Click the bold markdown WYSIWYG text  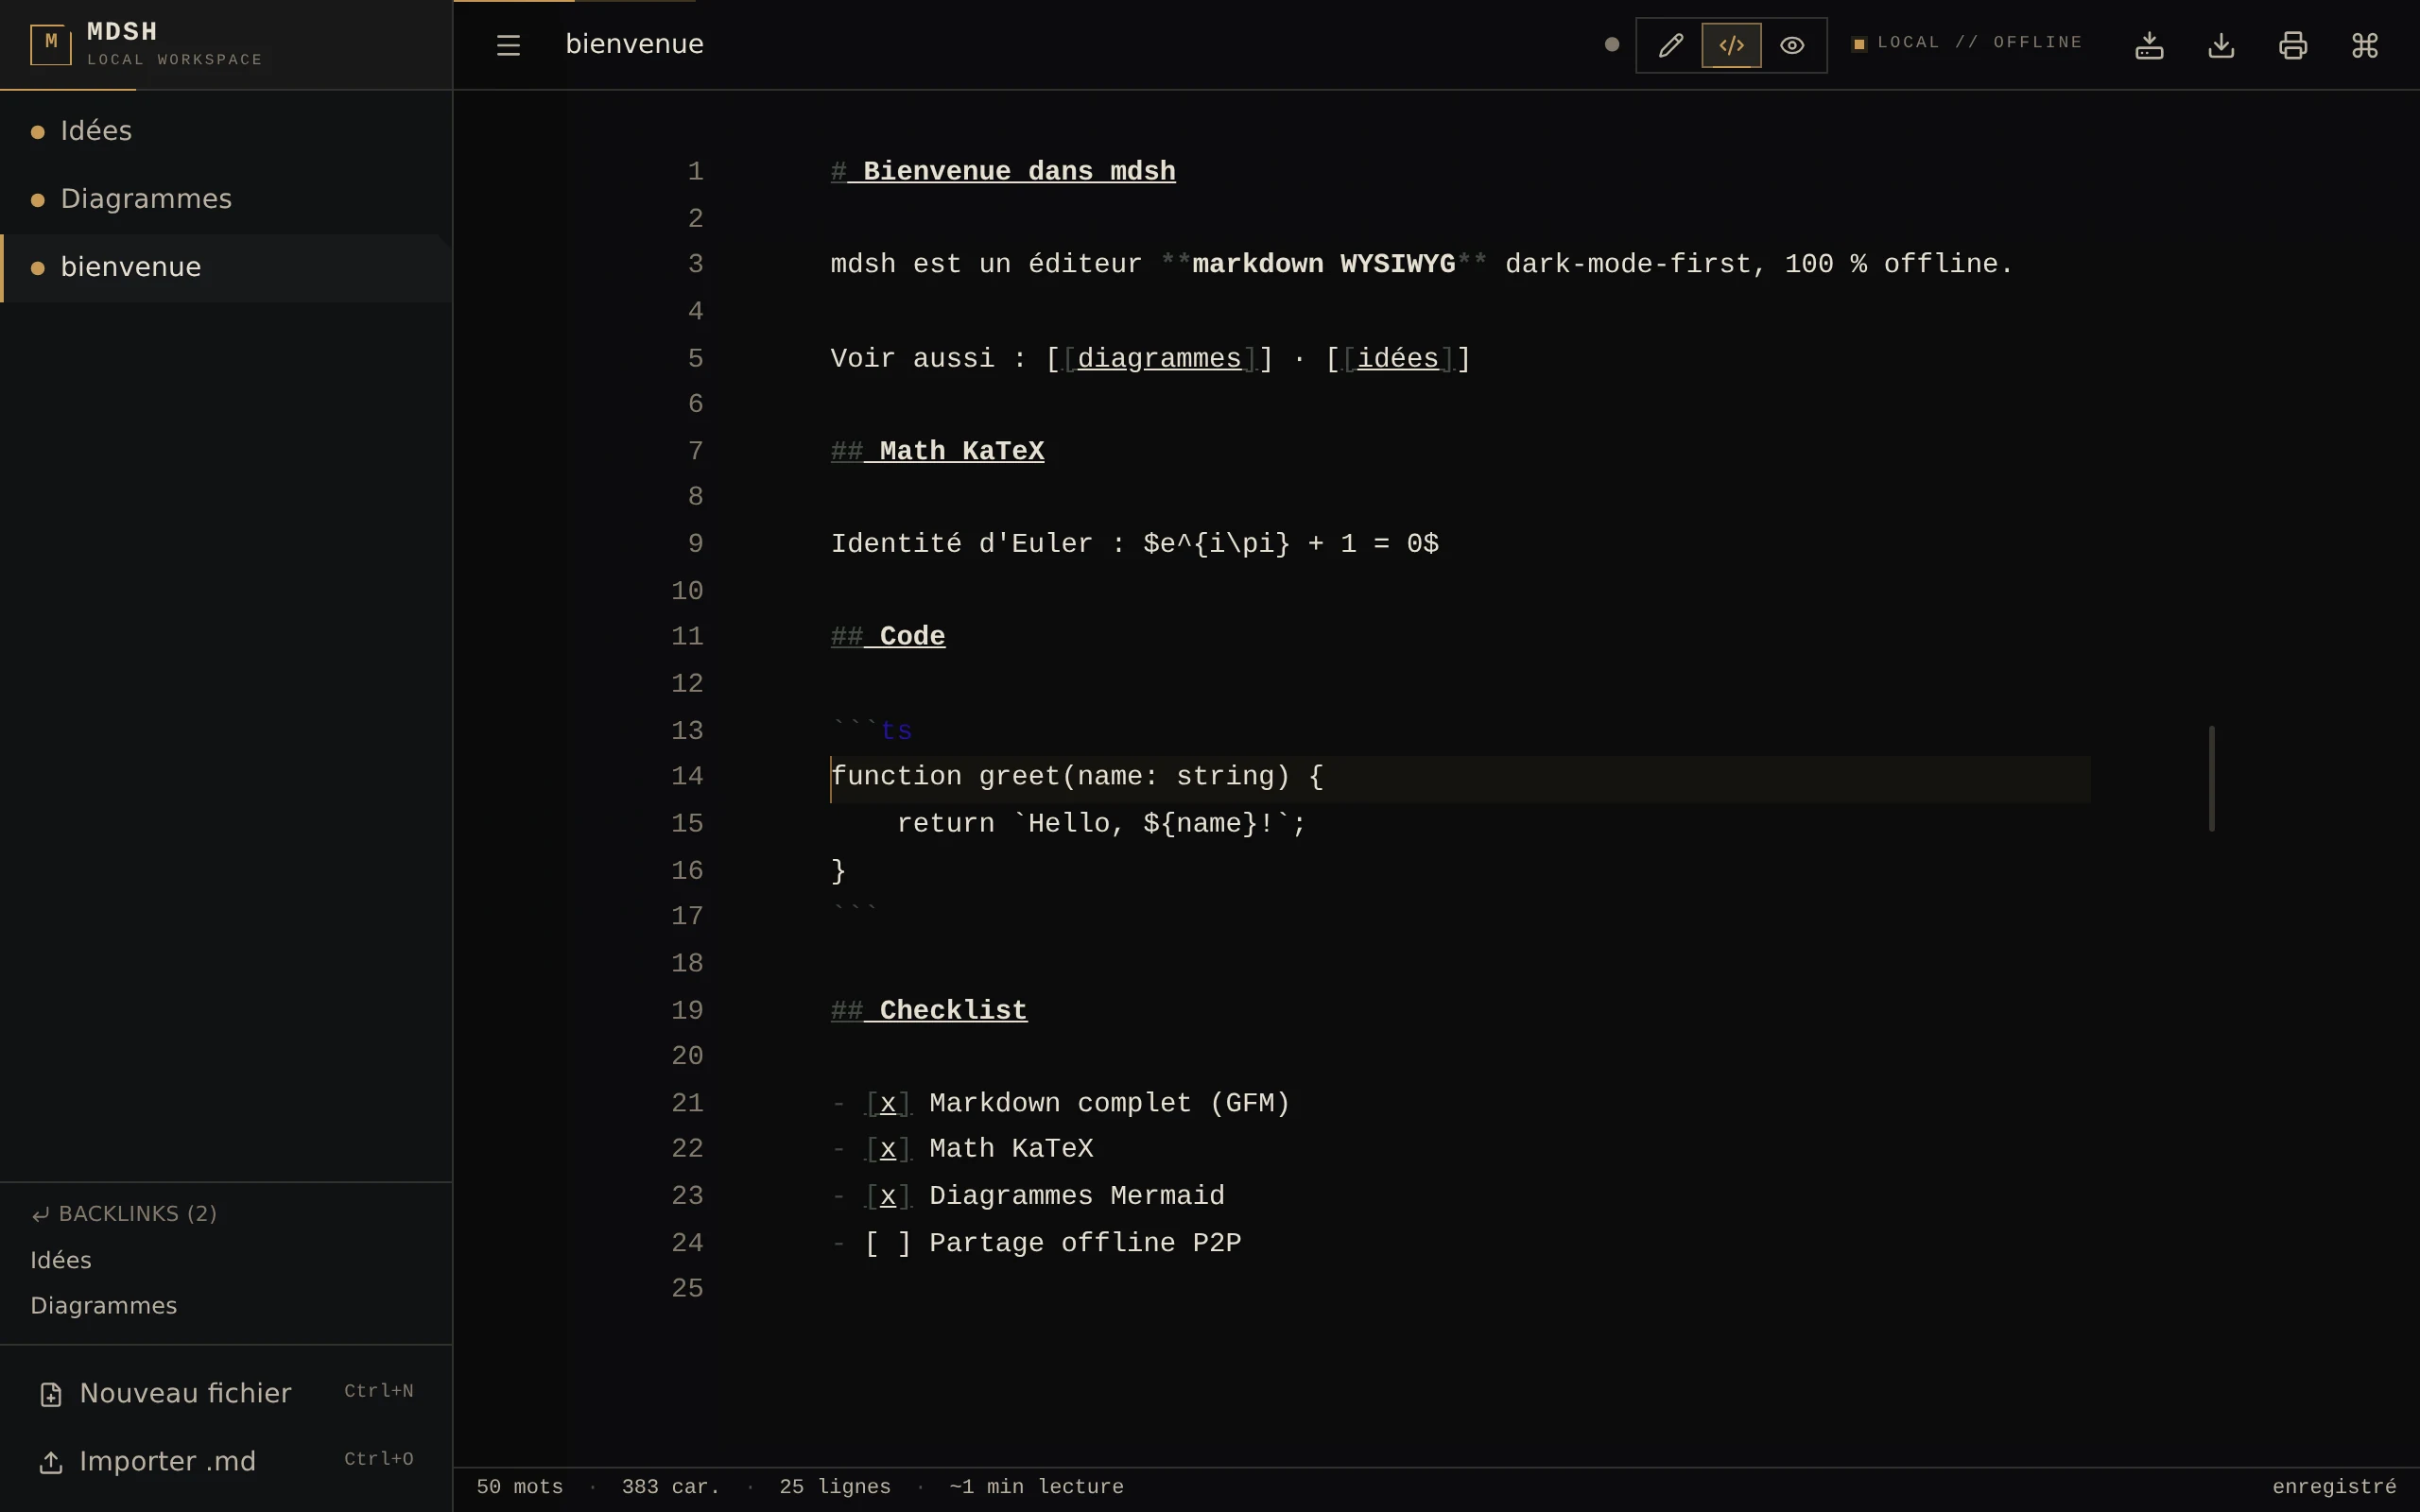(x=1323, y=264)
